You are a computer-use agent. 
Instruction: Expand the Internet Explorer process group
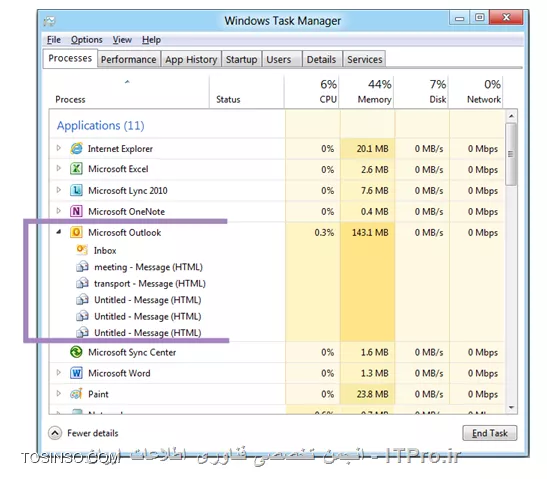pos(59,148)
